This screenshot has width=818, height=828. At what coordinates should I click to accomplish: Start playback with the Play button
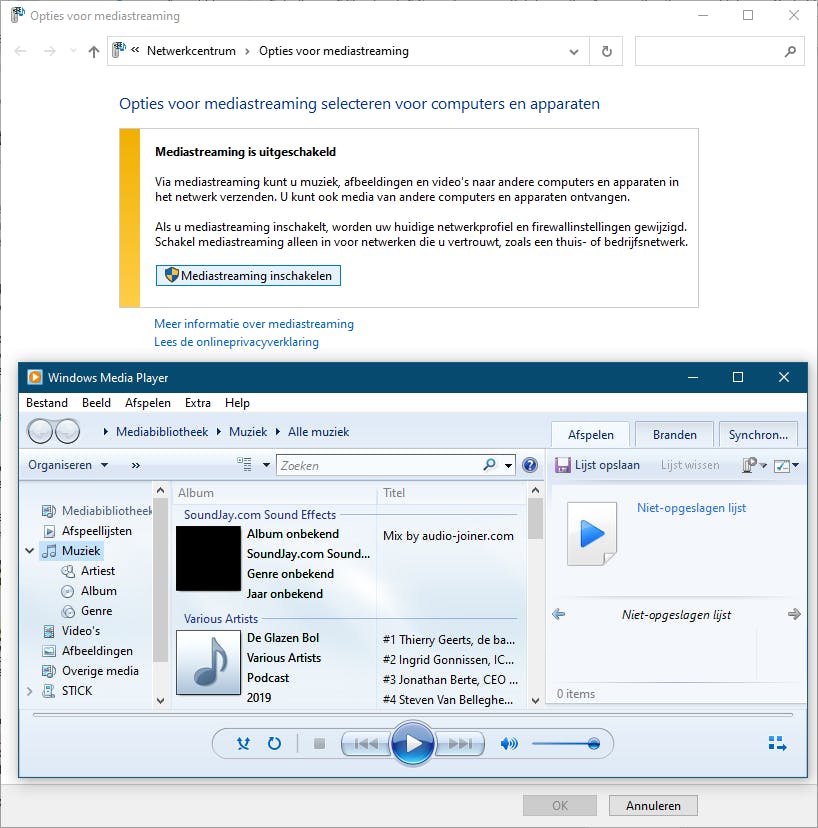413,744
